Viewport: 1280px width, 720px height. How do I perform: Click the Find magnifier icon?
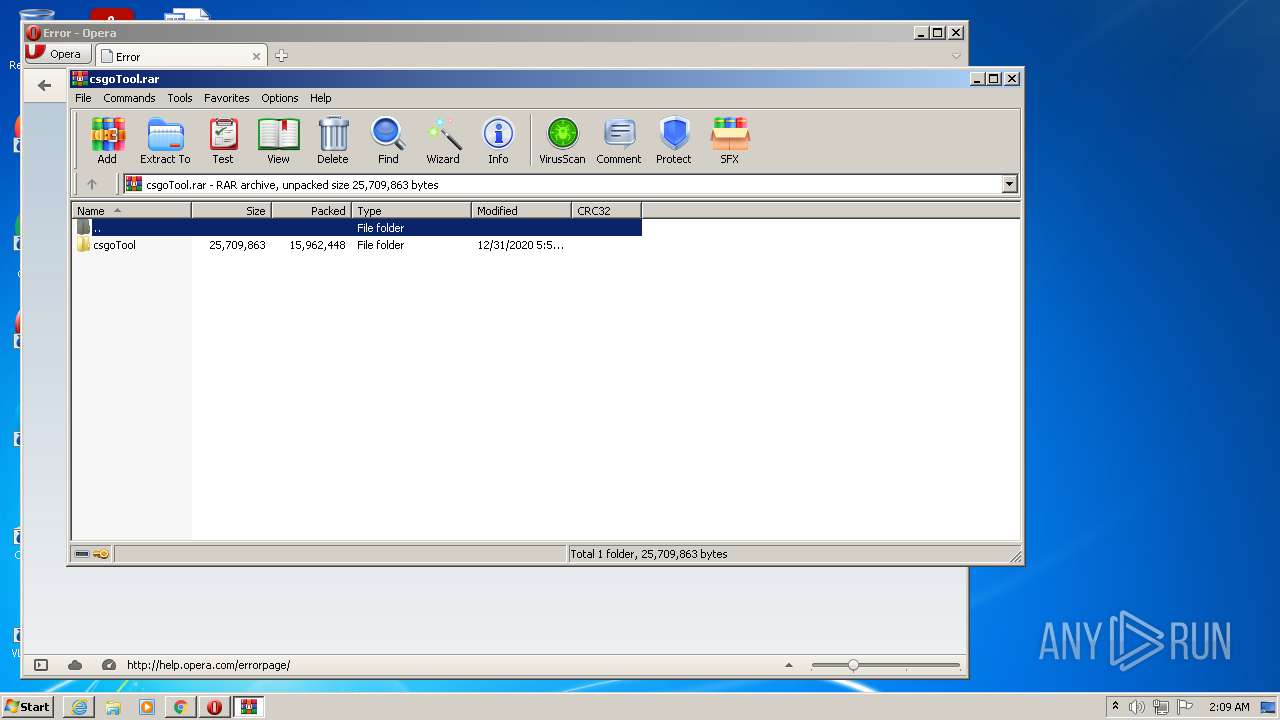(388, 140)
